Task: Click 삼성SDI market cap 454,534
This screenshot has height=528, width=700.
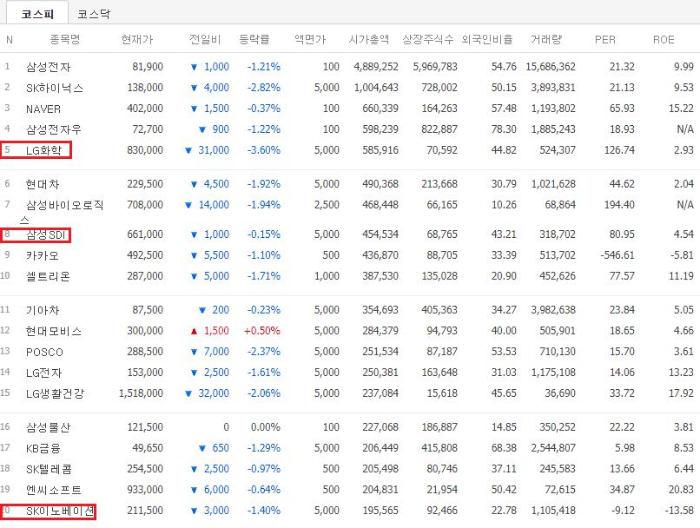Action: (x=380, y=234)
